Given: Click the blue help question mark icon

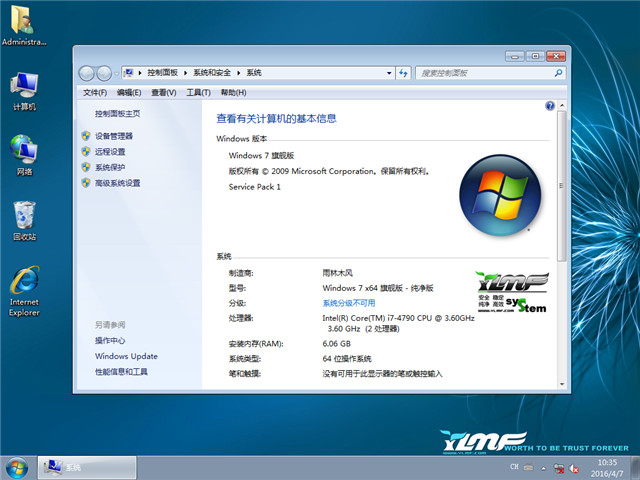Looking at the screenshot, I should tap(550, 106).
